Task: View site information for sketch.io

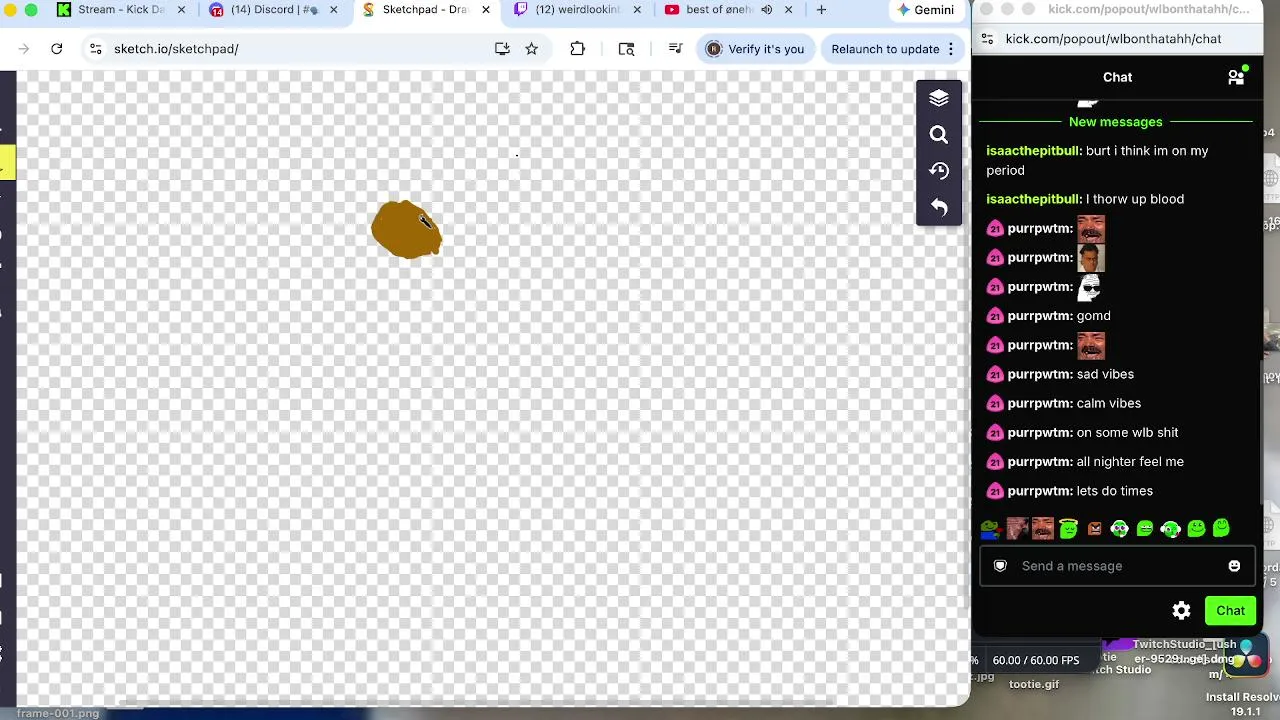Action: (96, 49)
